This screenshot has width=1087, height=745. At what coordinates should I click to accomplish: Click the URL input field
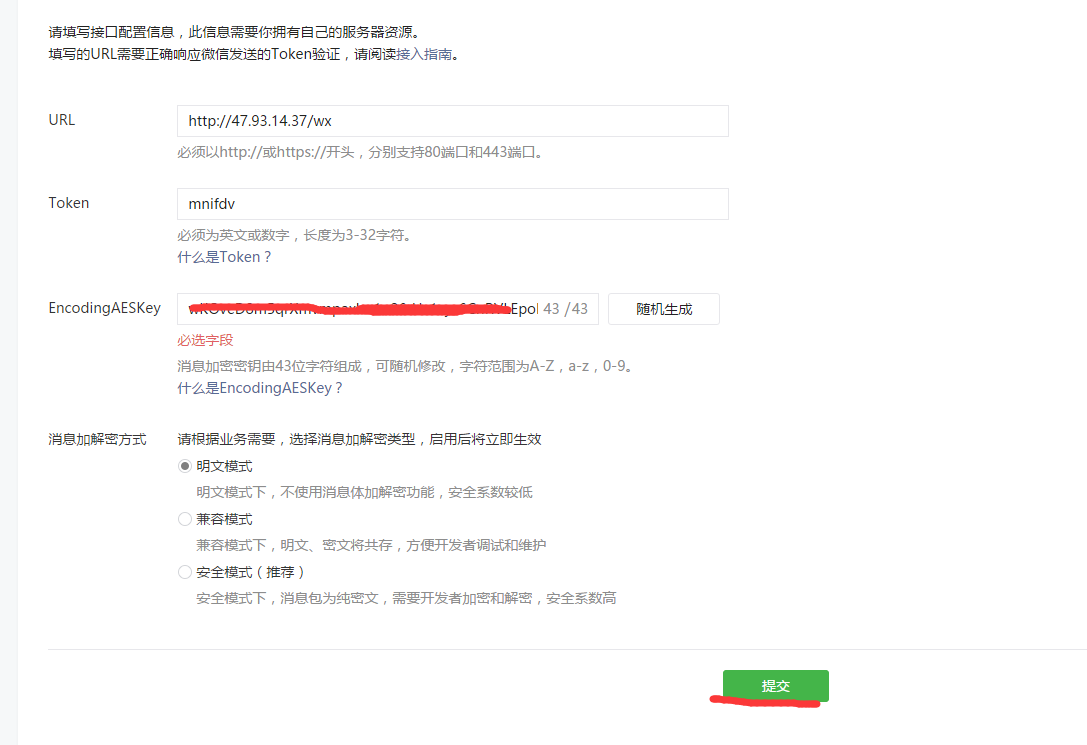(450, 121)
